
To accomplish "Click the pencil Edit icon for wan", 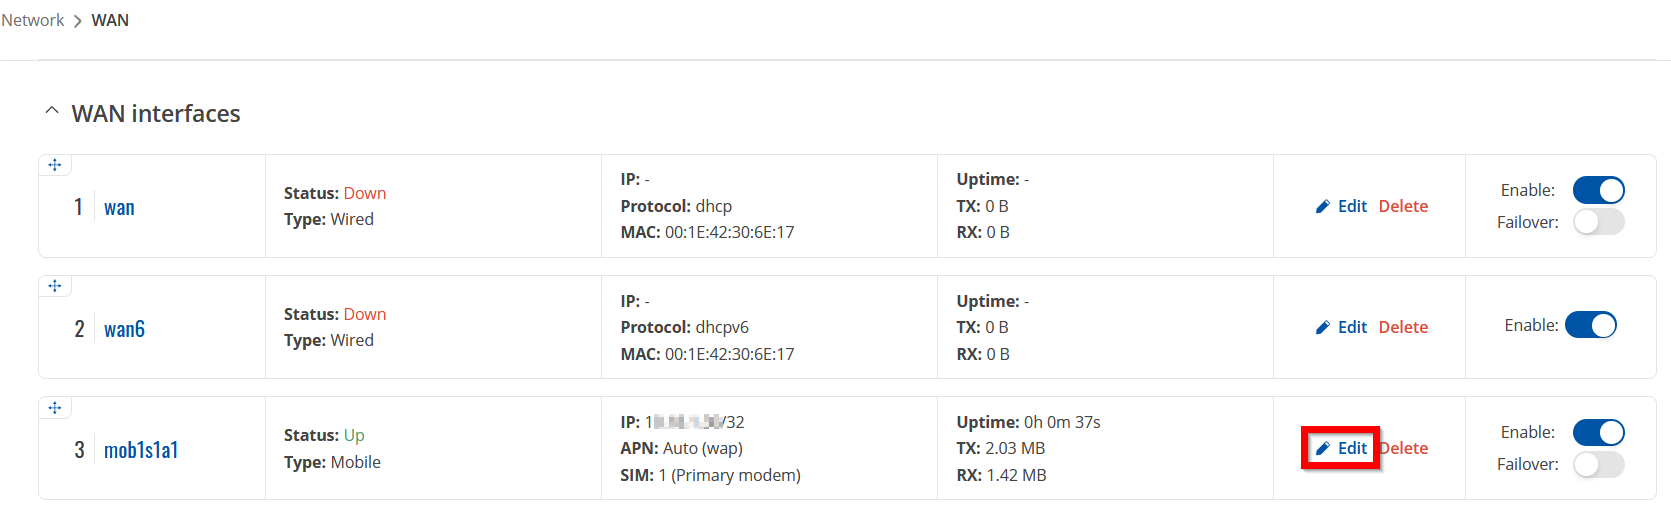I will coord(1322,206).
